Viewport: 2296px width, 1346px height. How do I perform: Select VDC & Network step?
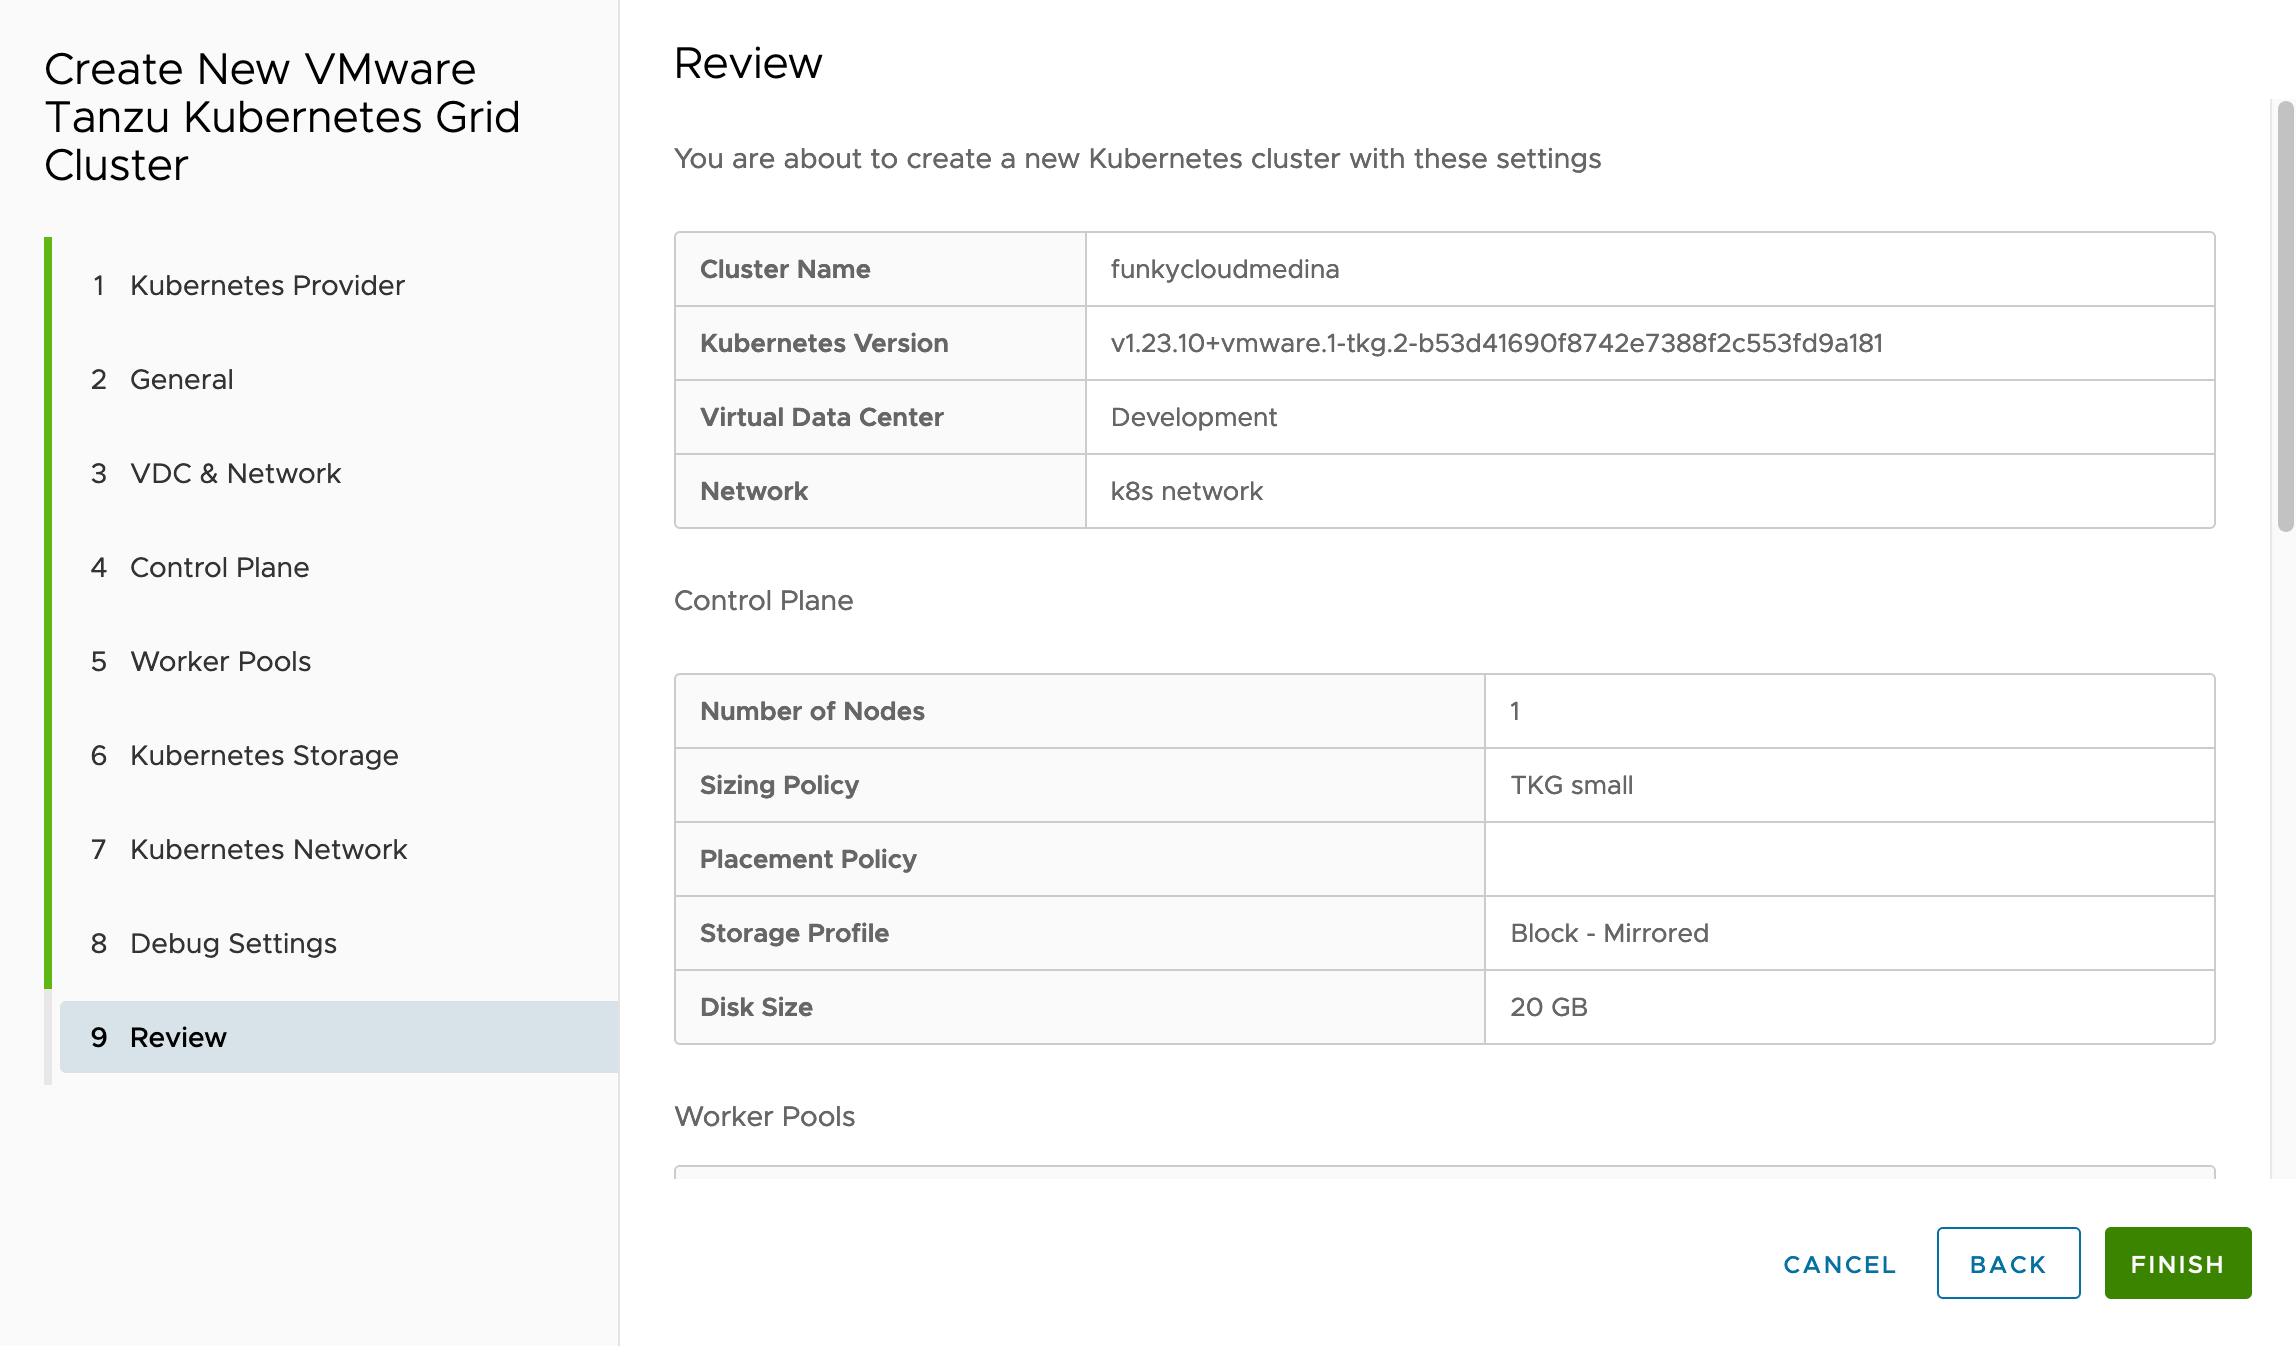(216, 473)
